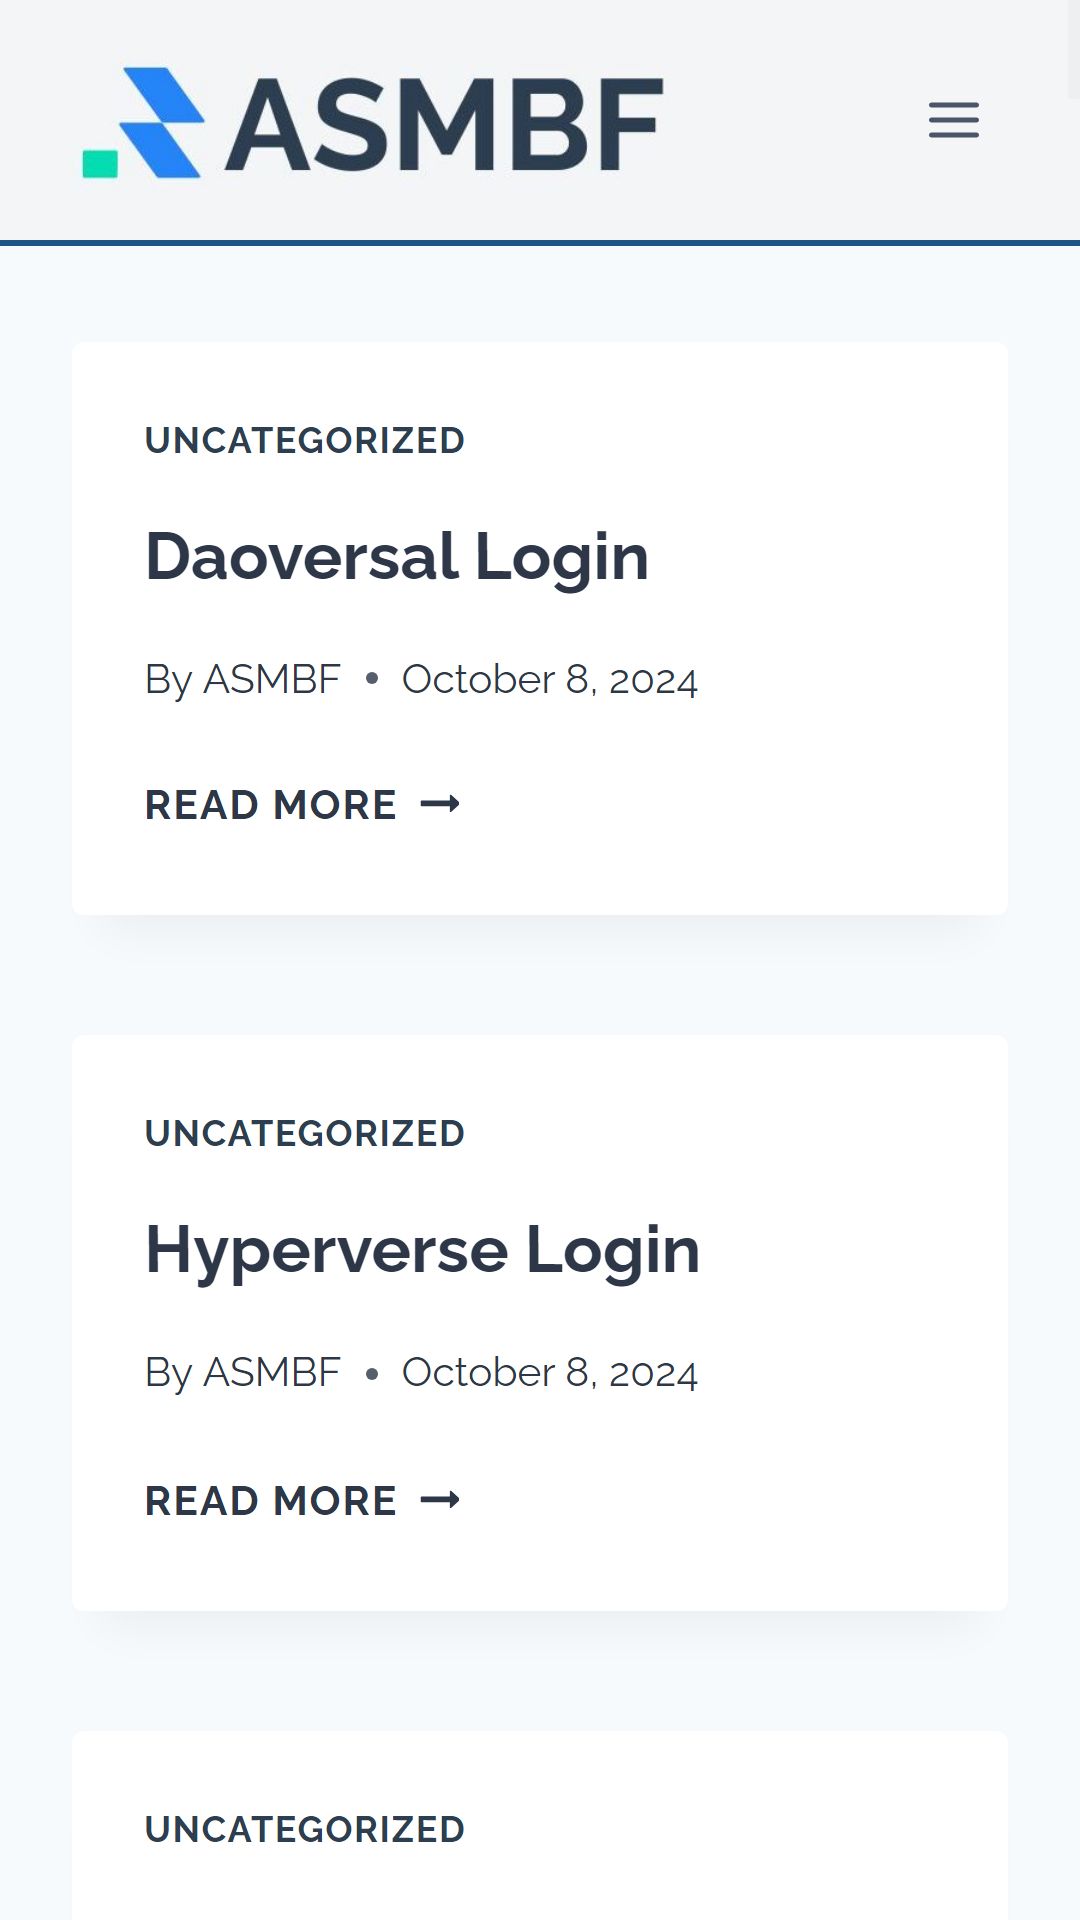This screenshot has width=1080, height=1920.
Task: Click October 8, 2024 date on Daoversal post
Action: 549,680
